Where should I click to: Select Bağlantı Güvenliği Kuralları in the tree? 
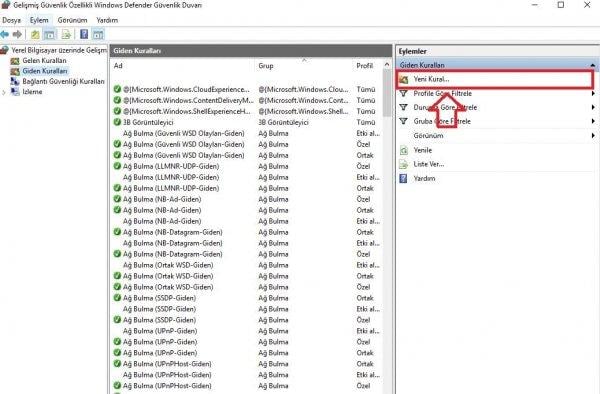63,81
